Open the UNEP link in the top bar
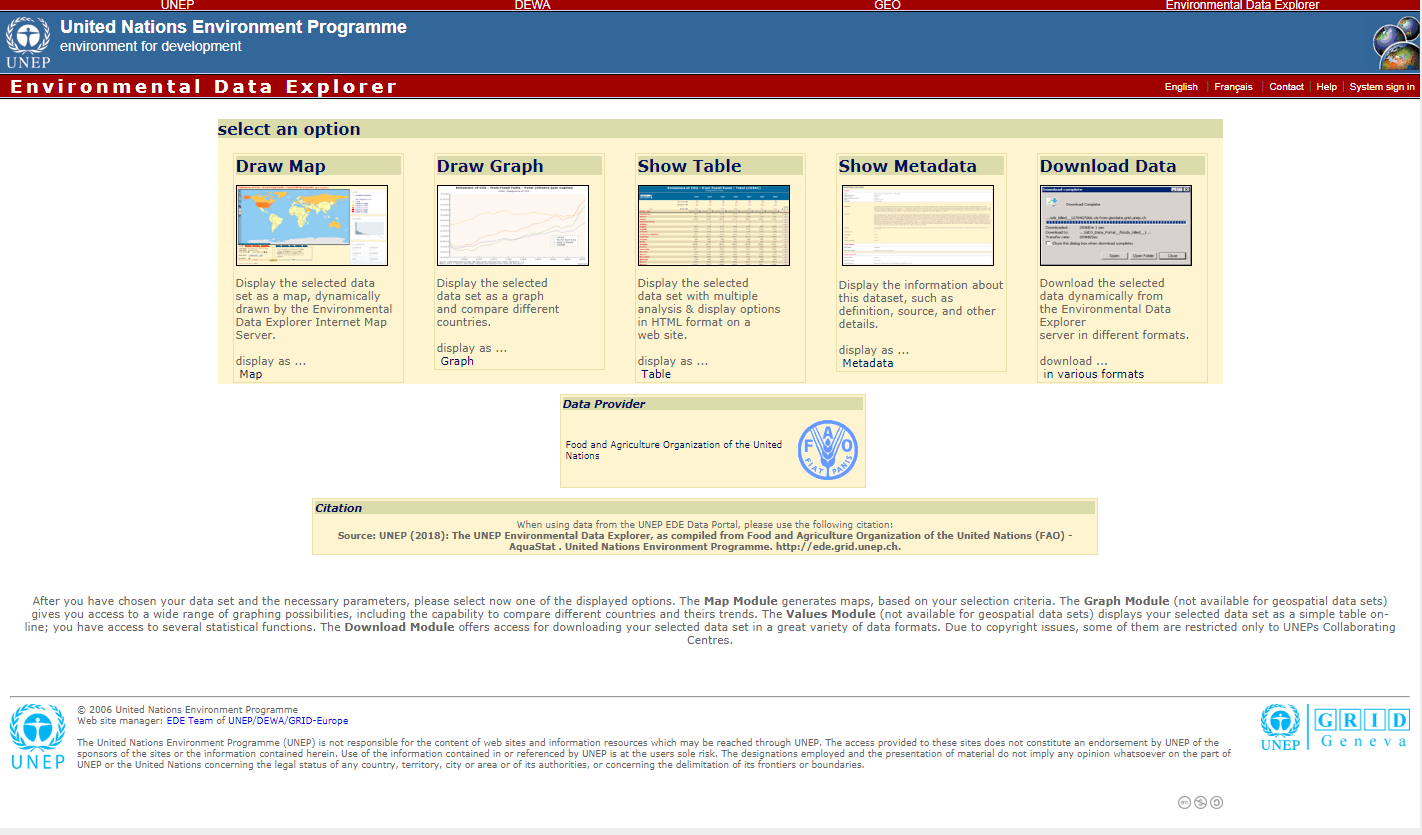The width and height of the screenshot is (1422, 835). pos(177,5)
